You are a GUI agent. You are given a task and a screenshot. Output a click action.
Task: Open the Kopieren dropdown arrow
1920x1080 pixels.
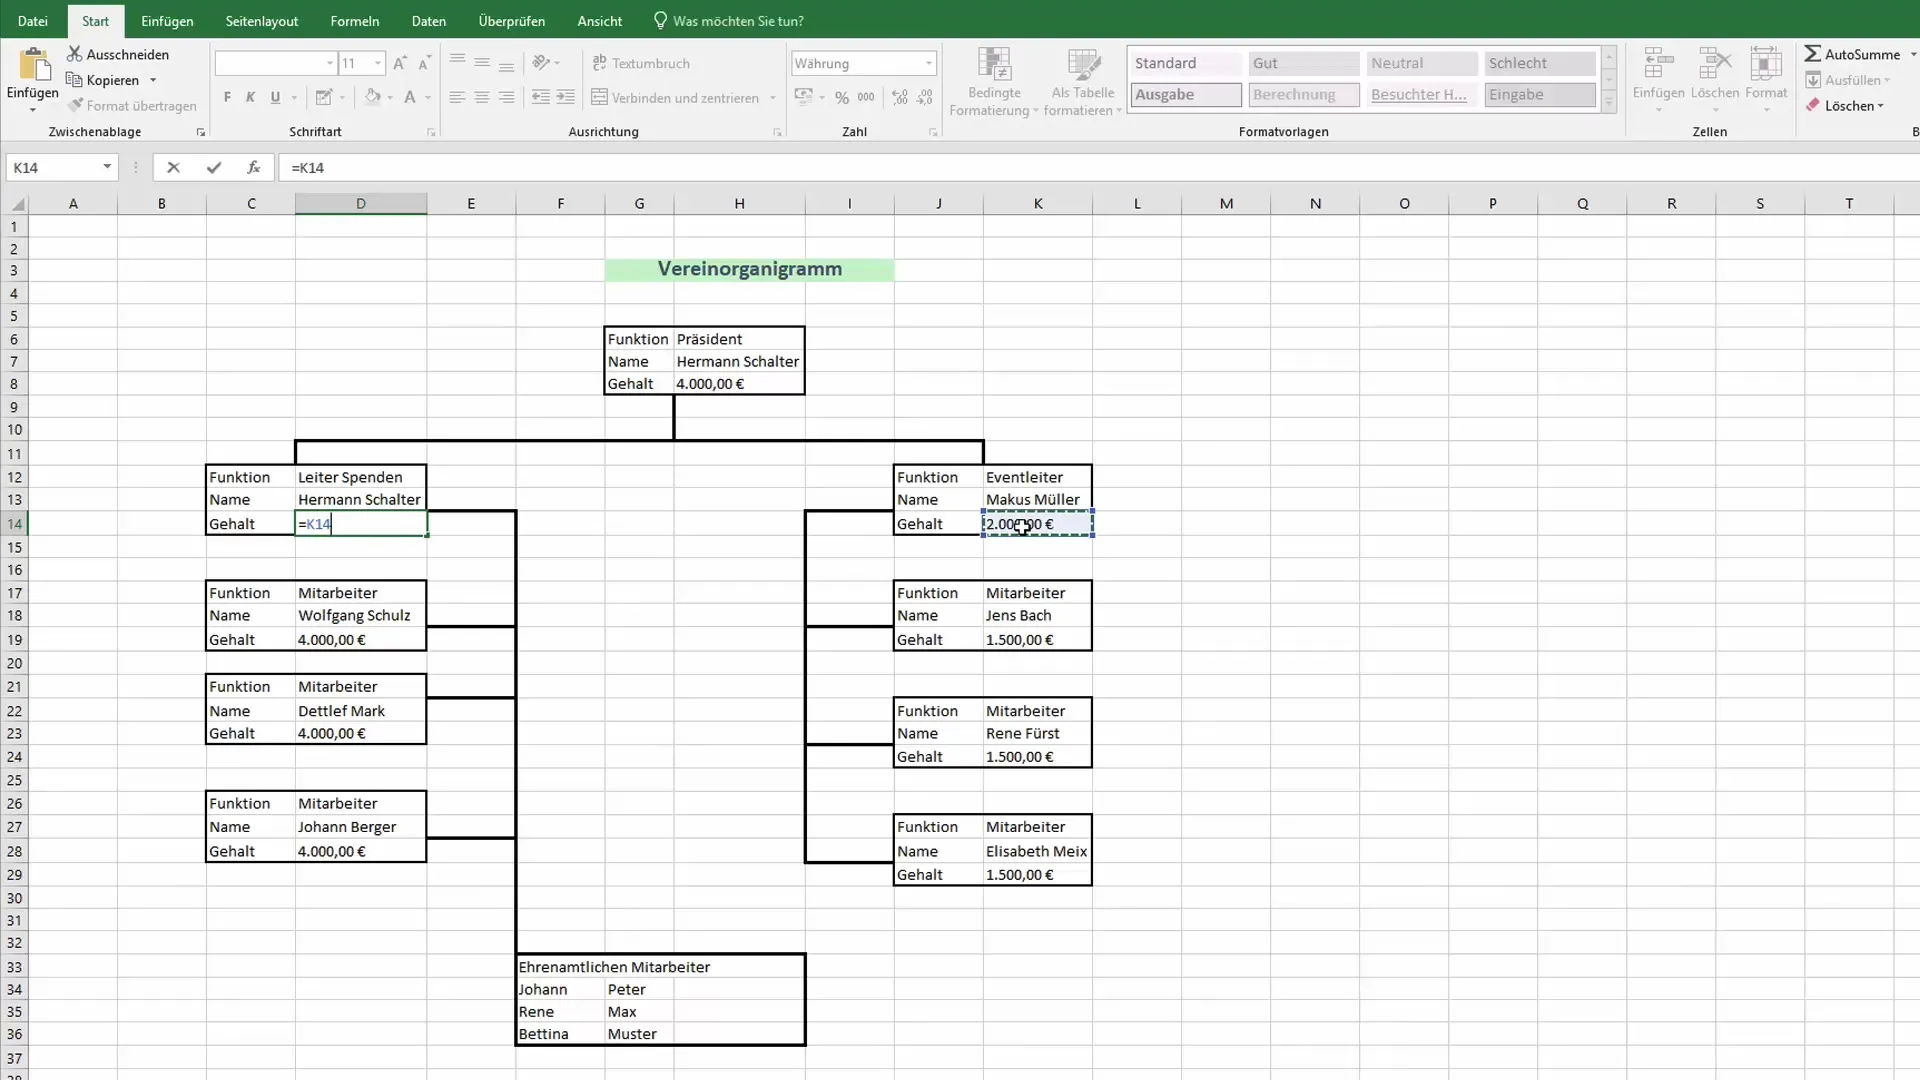pos(153,80)
